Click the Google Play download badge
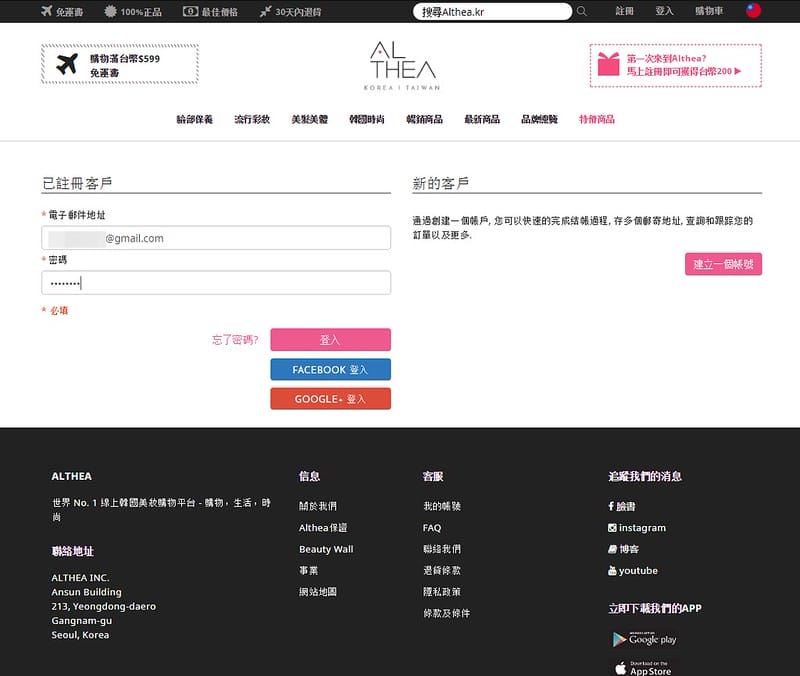Image resolution: width=800 pixels, height=676 pixels. coord(643,637)
